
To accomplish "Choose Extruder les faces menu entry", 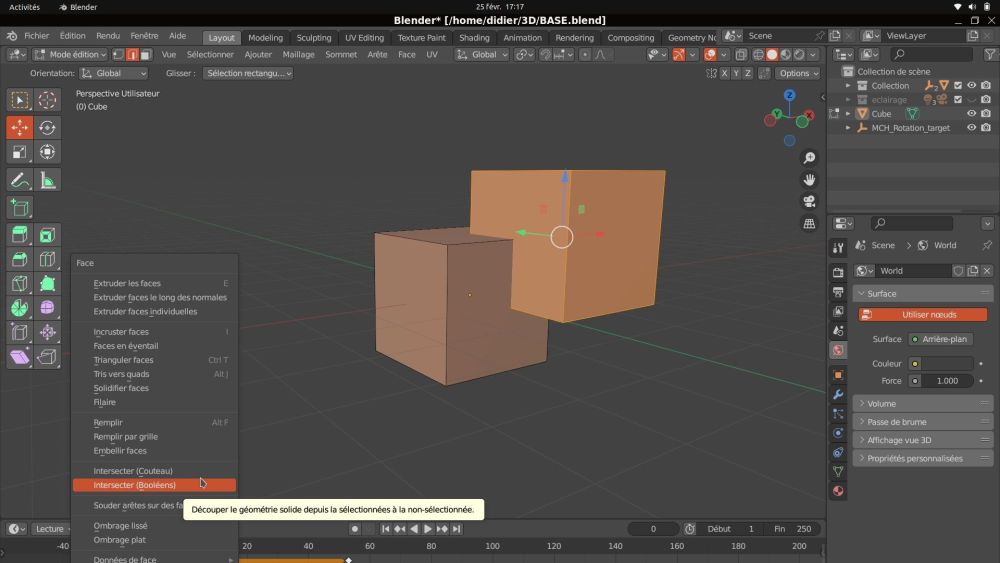I will click(x=154, y=283).
